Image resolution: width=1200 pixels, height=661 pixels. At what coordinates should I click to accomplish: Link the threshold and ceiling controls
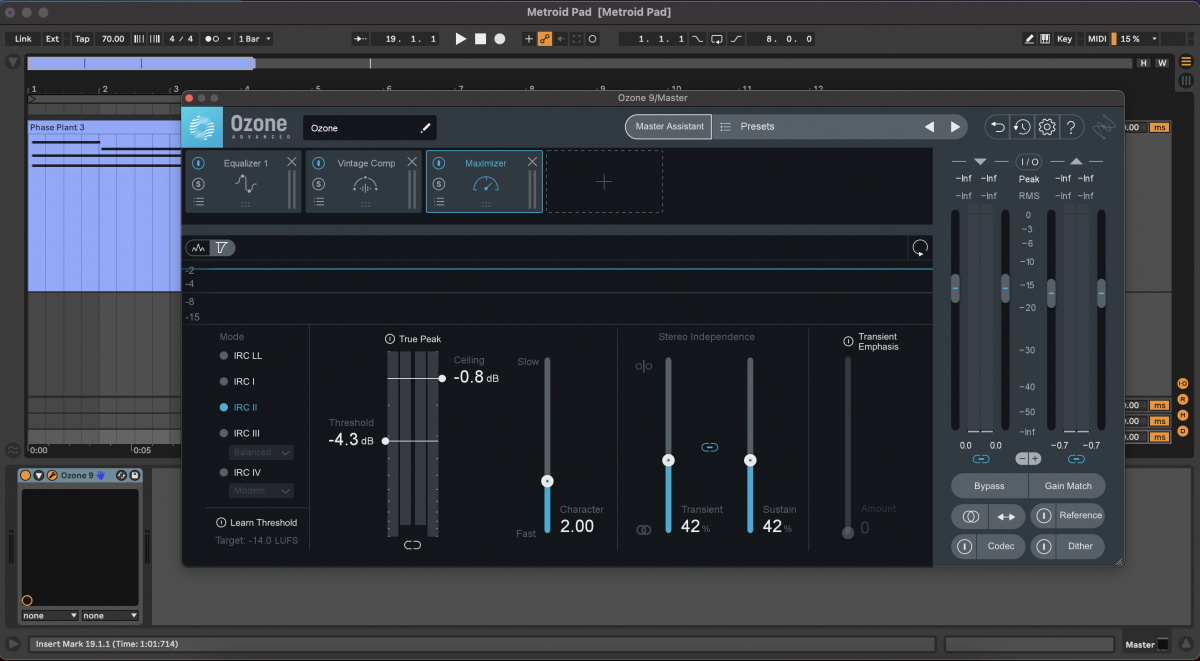coord(412,545)
